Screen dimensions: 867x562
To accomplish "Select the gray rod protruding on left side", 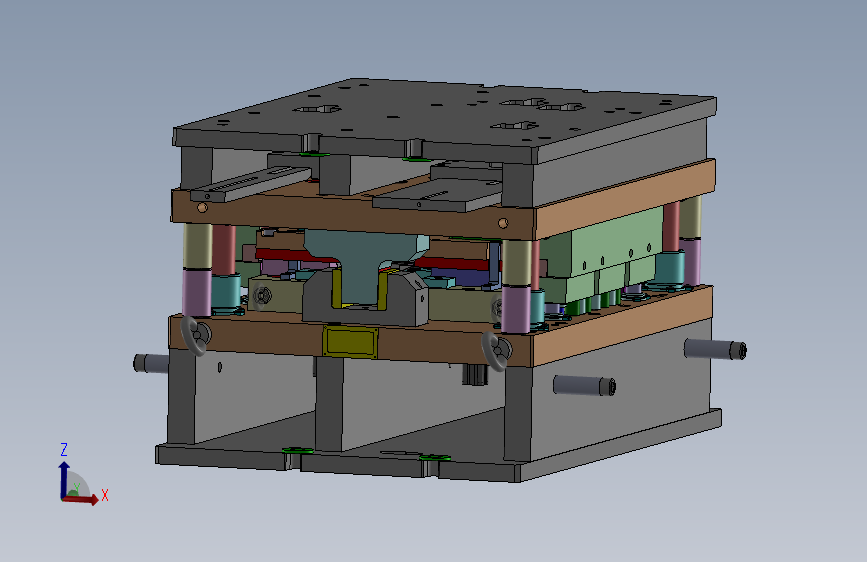I will pyautogui.click(x=150, y=363).
